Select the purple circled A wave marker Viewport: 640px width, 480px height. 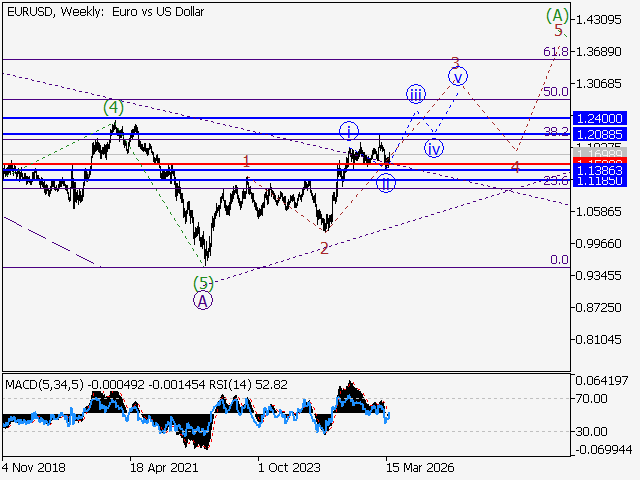tap(203, 300)
